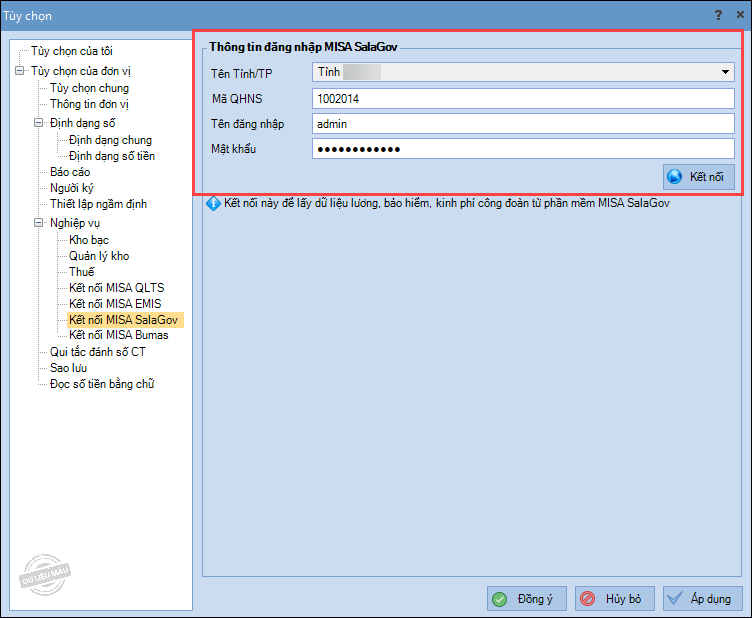Select Định dạng số item
This screenshot has height=618, width=752.
pos(82,123)
